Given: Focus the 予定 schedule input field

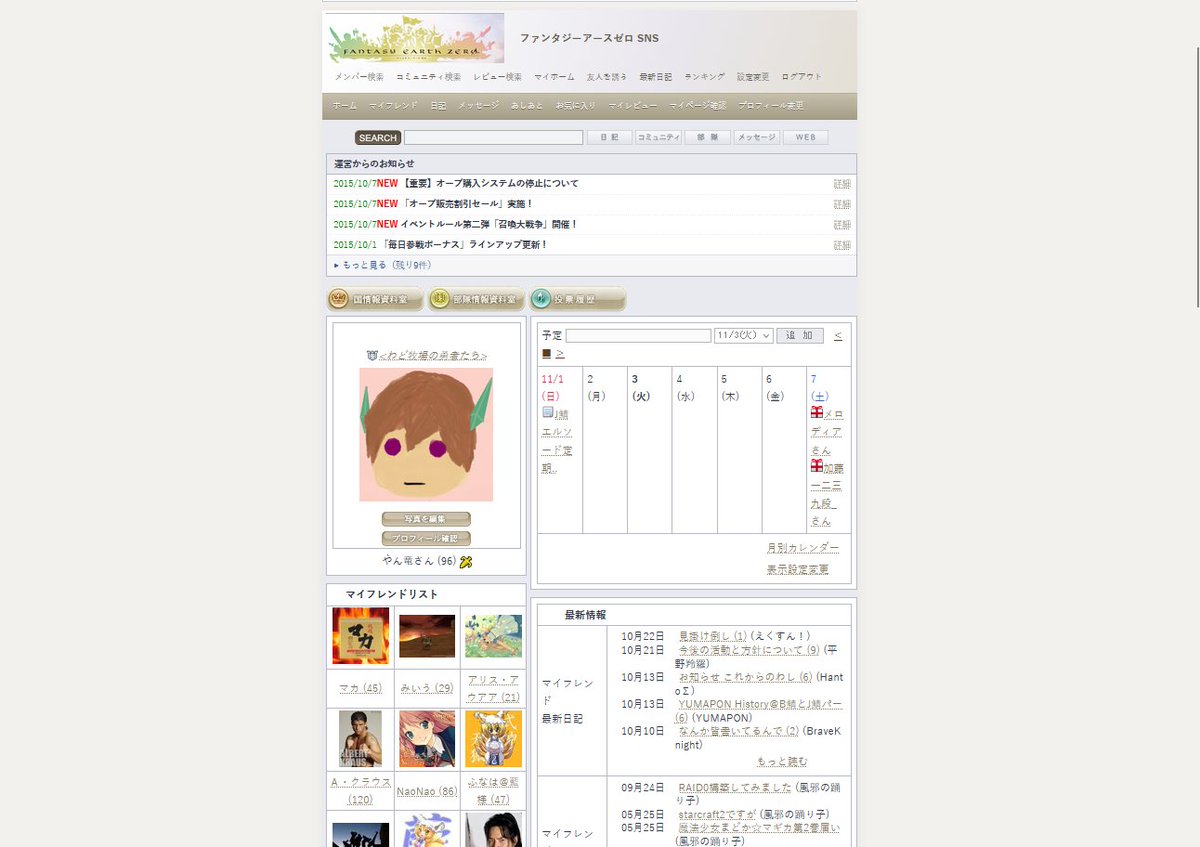Looking at the screenshot, I should pos(638,336).
